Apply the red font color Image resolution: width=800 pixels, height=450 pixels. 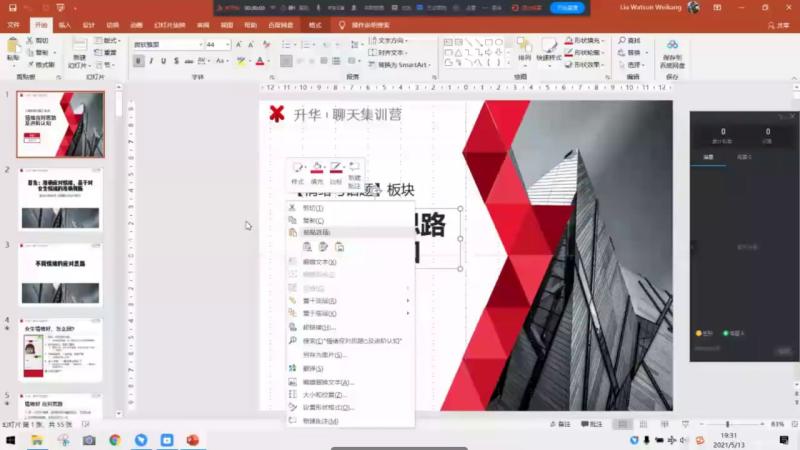[x=260, y=61]
